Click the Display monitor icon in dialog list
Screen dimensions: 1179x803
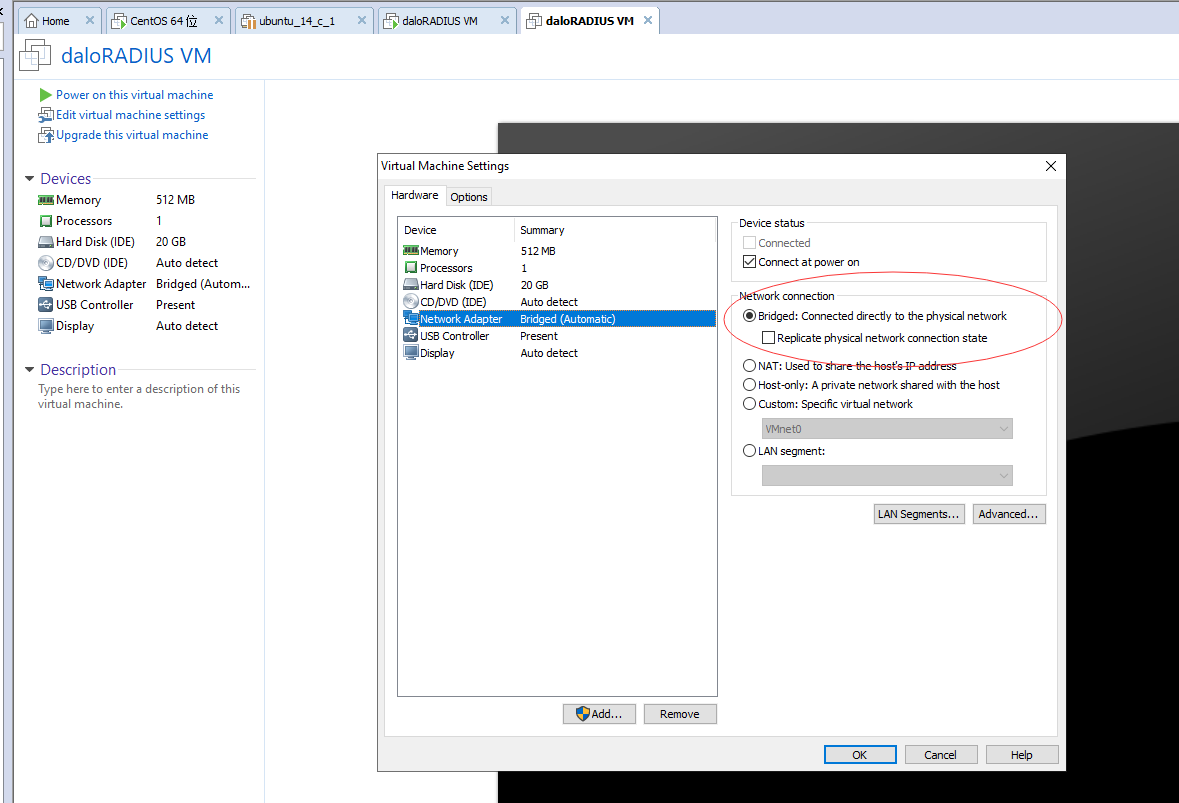[x=410, y=353]
